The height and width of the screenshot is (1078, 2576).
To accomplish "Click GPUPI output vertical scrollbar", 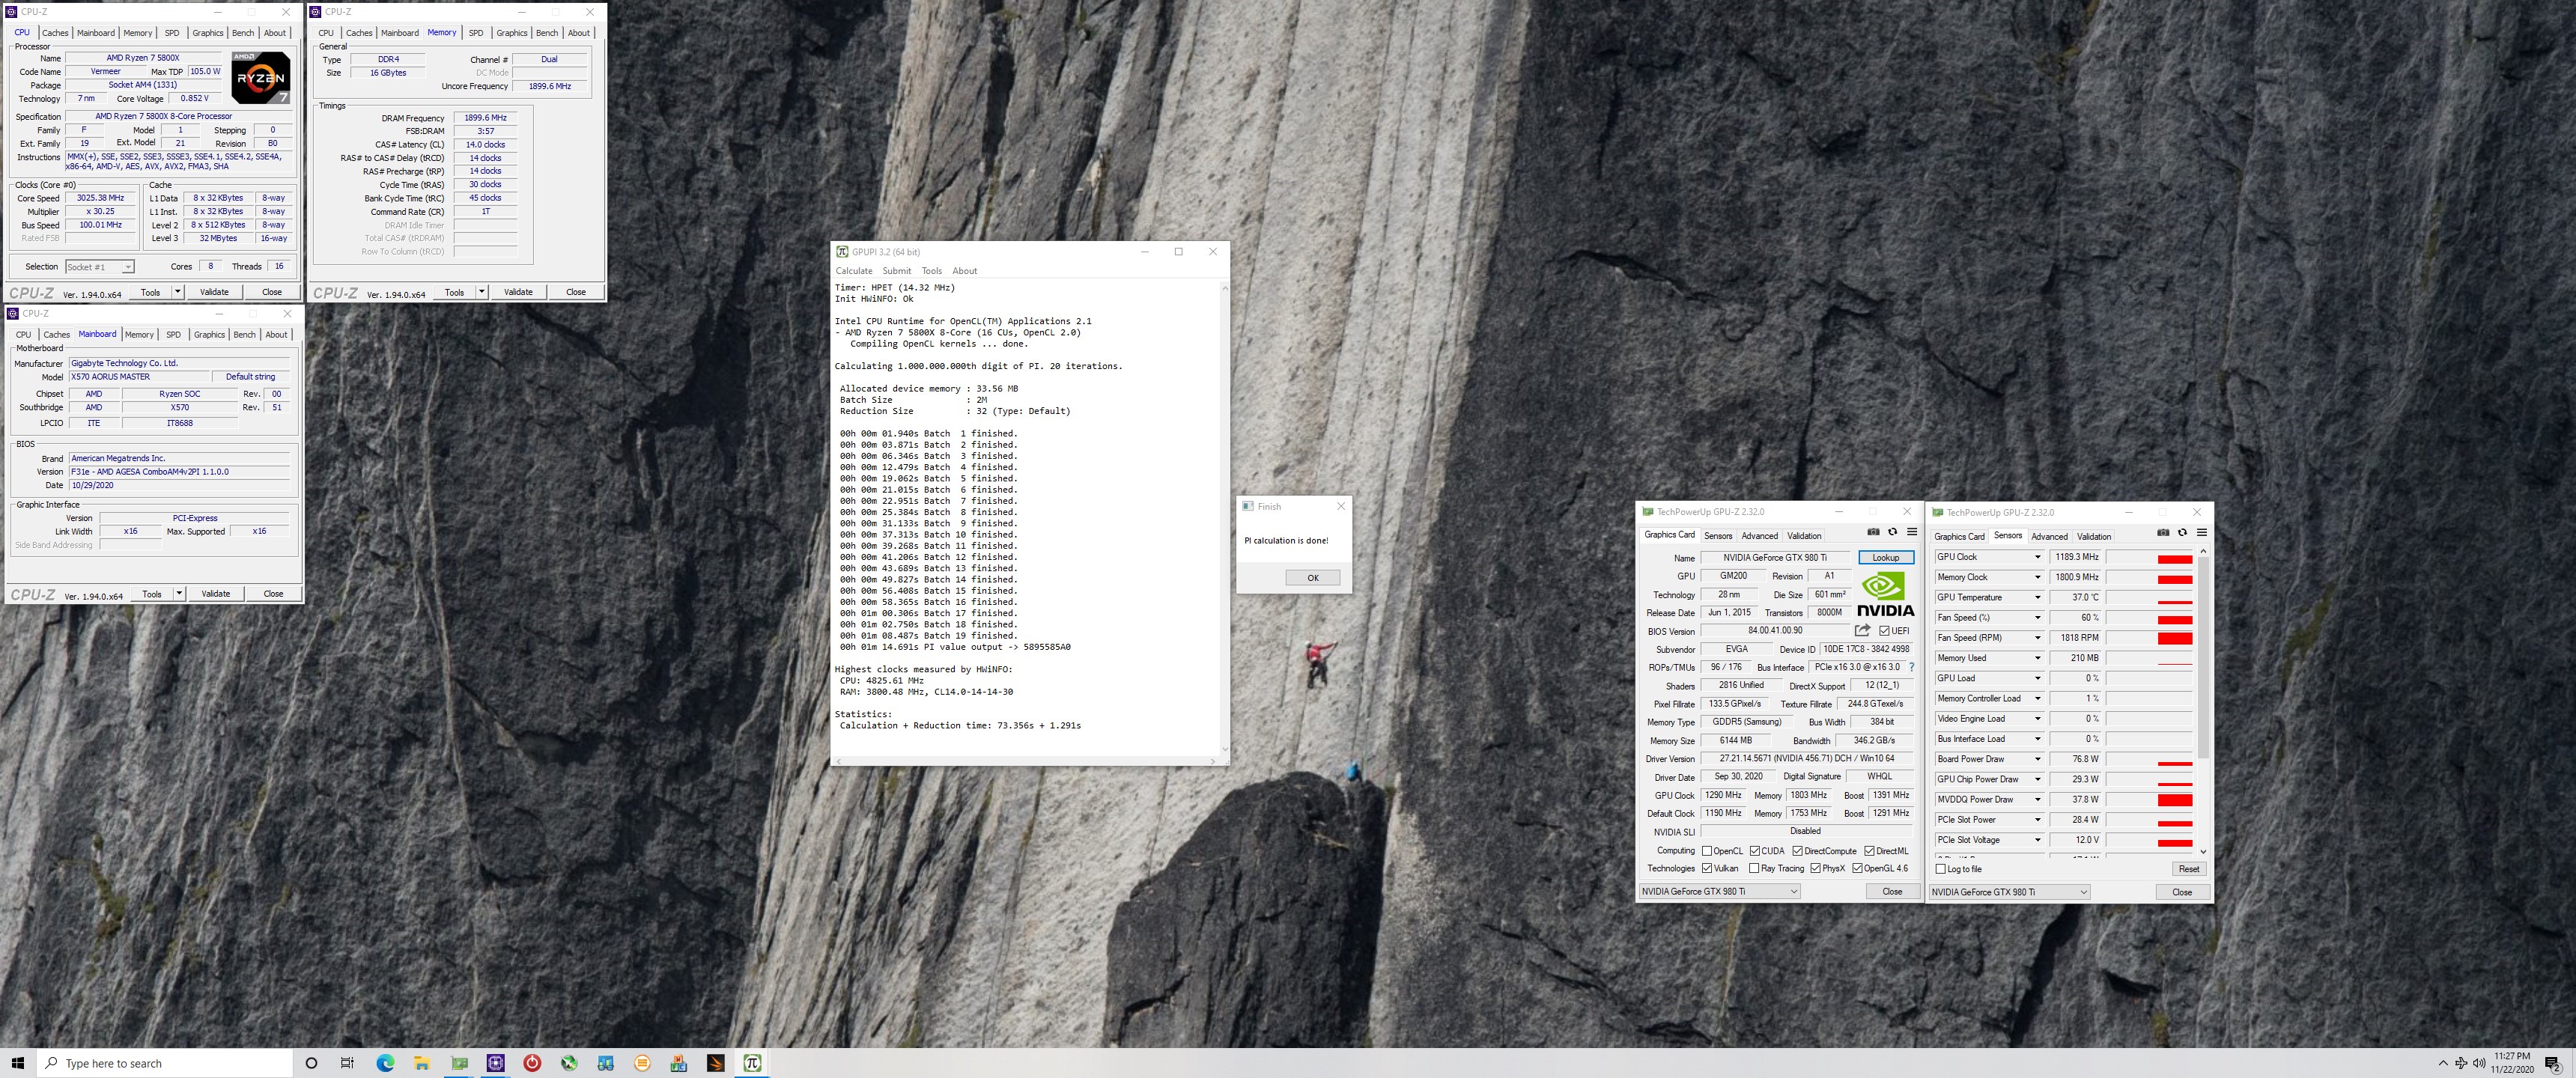I will pyautogui.click(x=1224, y=518).
